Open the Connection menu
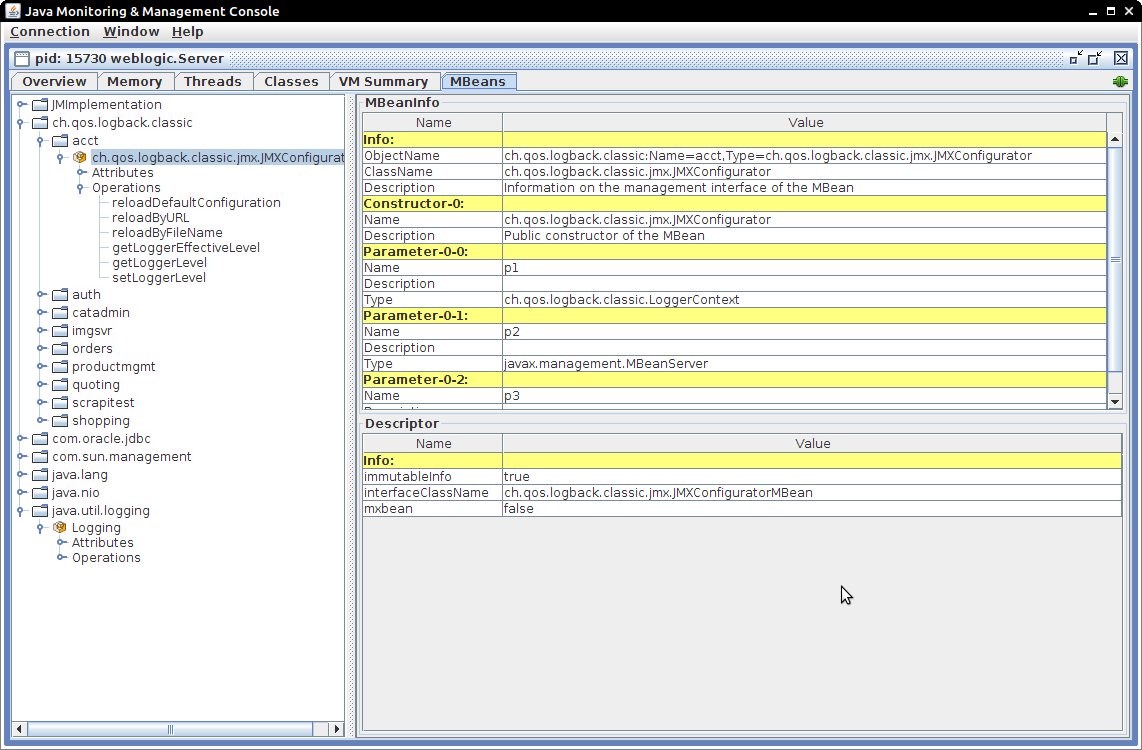 [x=50, y=32]
